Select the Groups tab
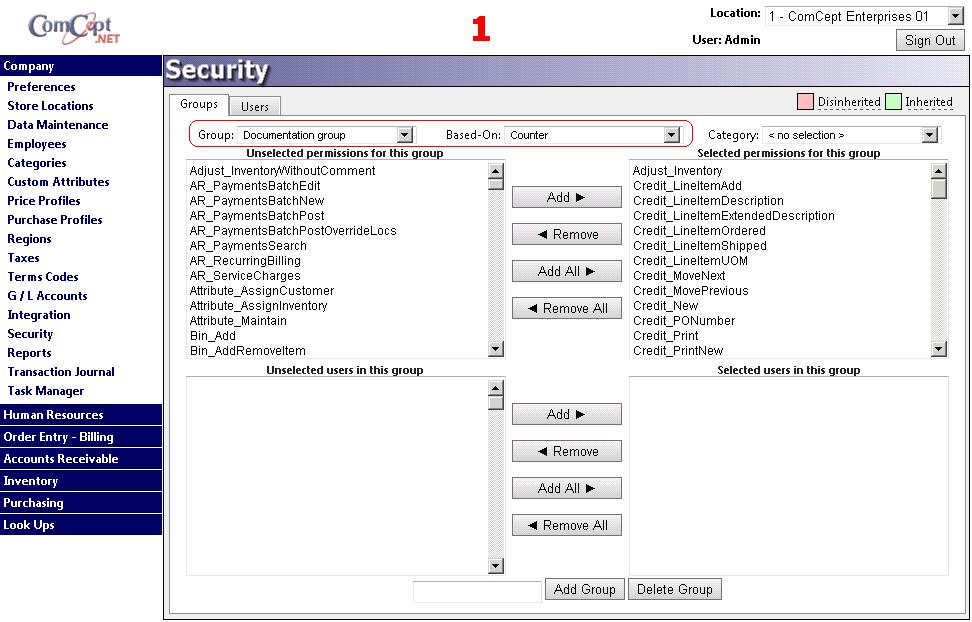Viewport: 972px width, 622px height. pyautogui.click(x=199, y=105)
